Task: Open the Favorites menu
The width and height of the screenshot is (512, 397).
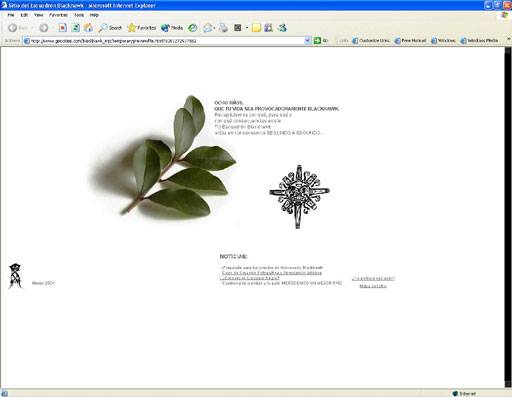Action: pyautogui.click(x=58, y=15)
